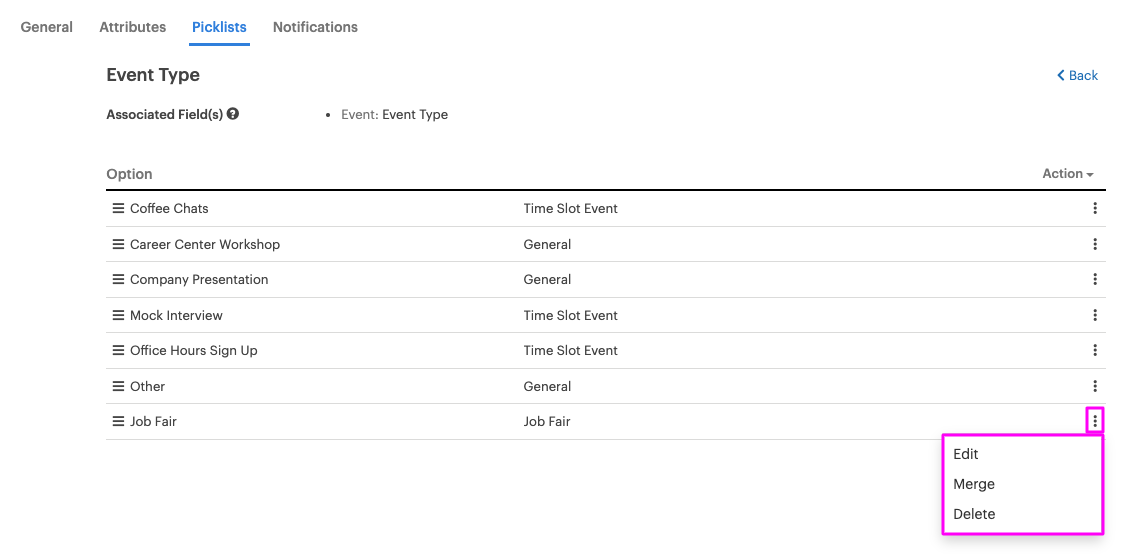Click help icon next to Associated Field(s)
The width and height of the screenshot is (1122, 554).
[x=233, y=114]
